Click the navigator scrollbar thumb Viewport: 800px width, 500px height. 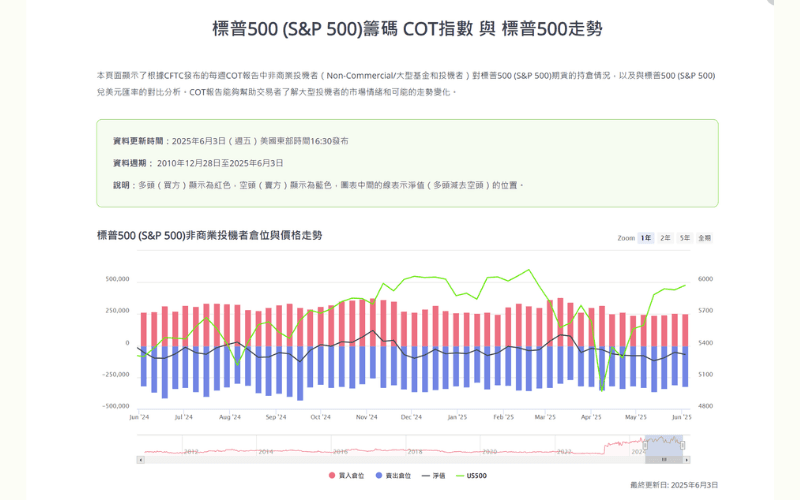pyautogui.click(x=664, y=460)
